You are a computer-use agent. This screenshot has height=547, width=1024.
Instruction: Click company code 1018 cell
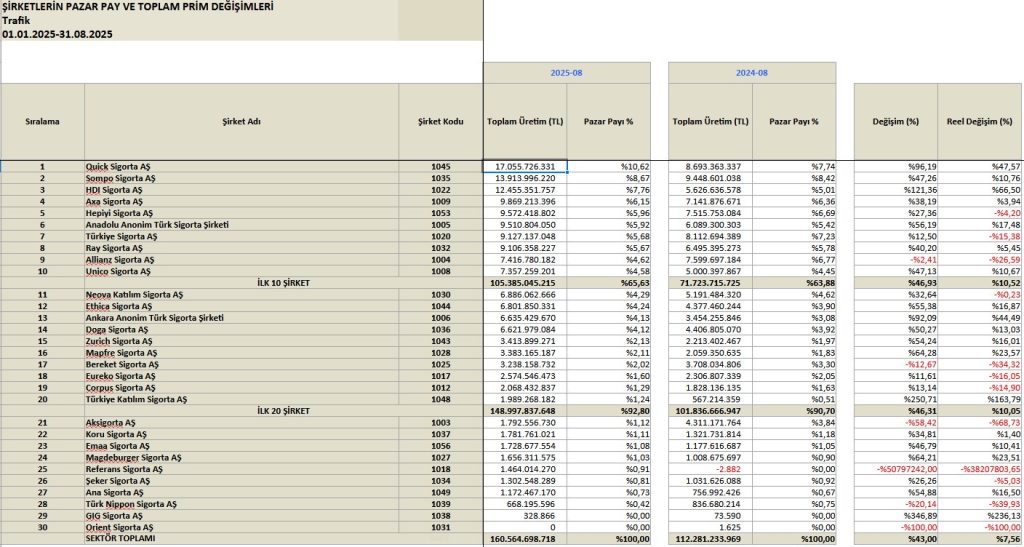pos(441,469)
